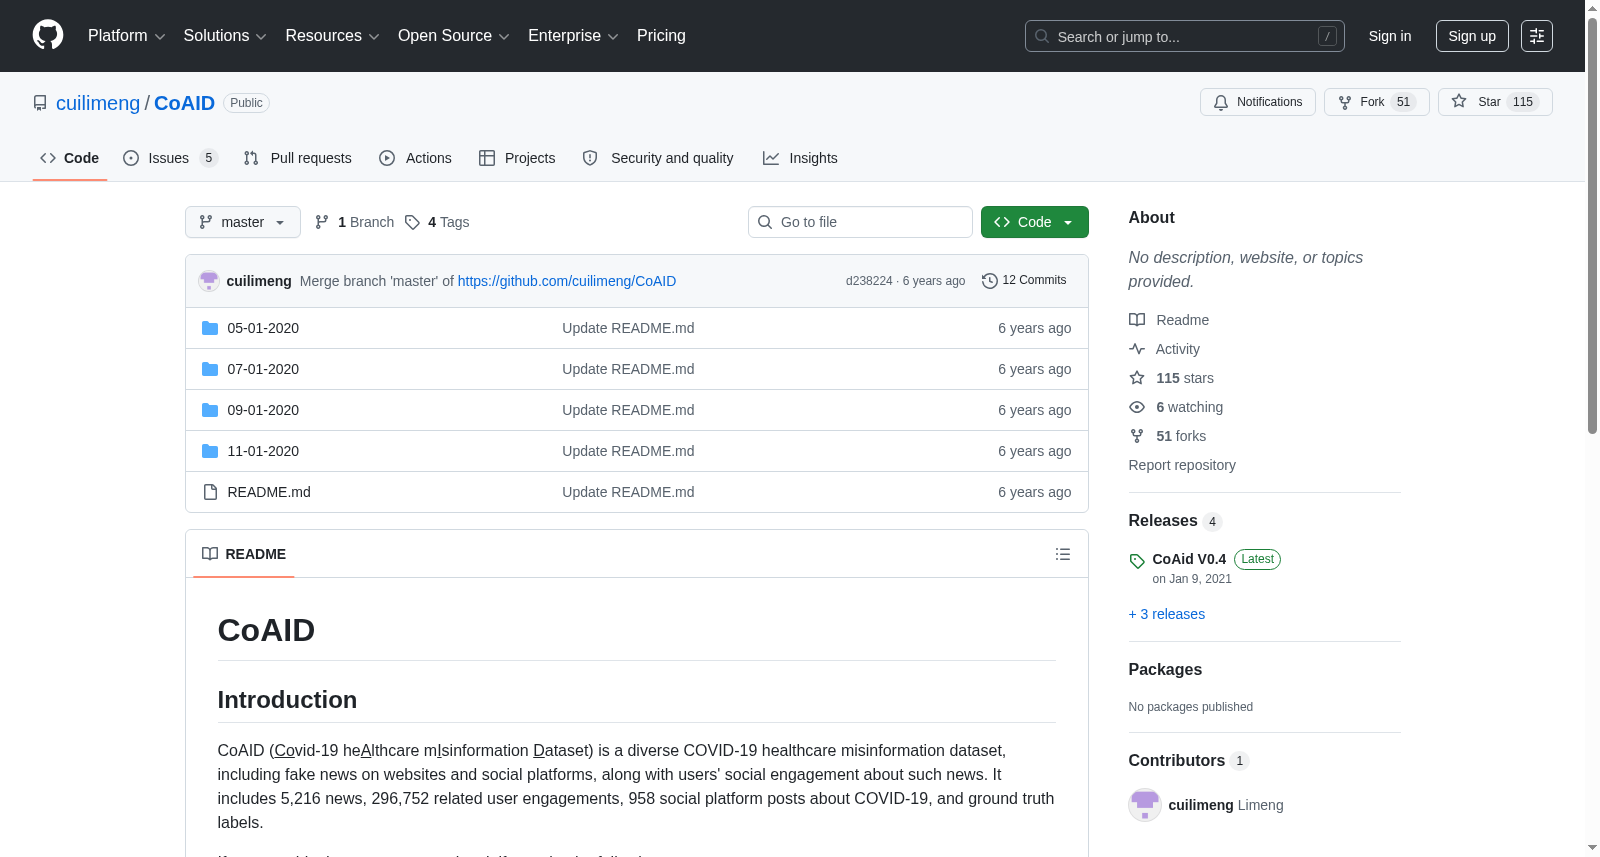Screen dimensions: 1600x857
Task: Open the README outline icon
Action: [x=1063, y=554]
